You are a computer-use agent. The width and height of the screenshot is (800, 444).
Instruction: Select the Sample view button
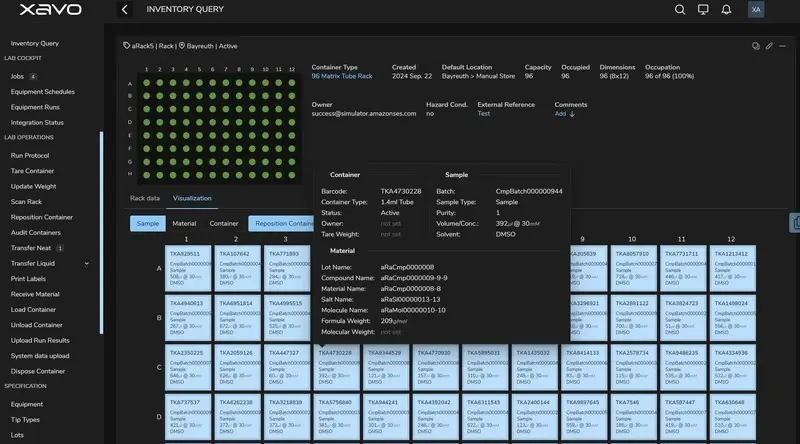click(x=147, y=224)
